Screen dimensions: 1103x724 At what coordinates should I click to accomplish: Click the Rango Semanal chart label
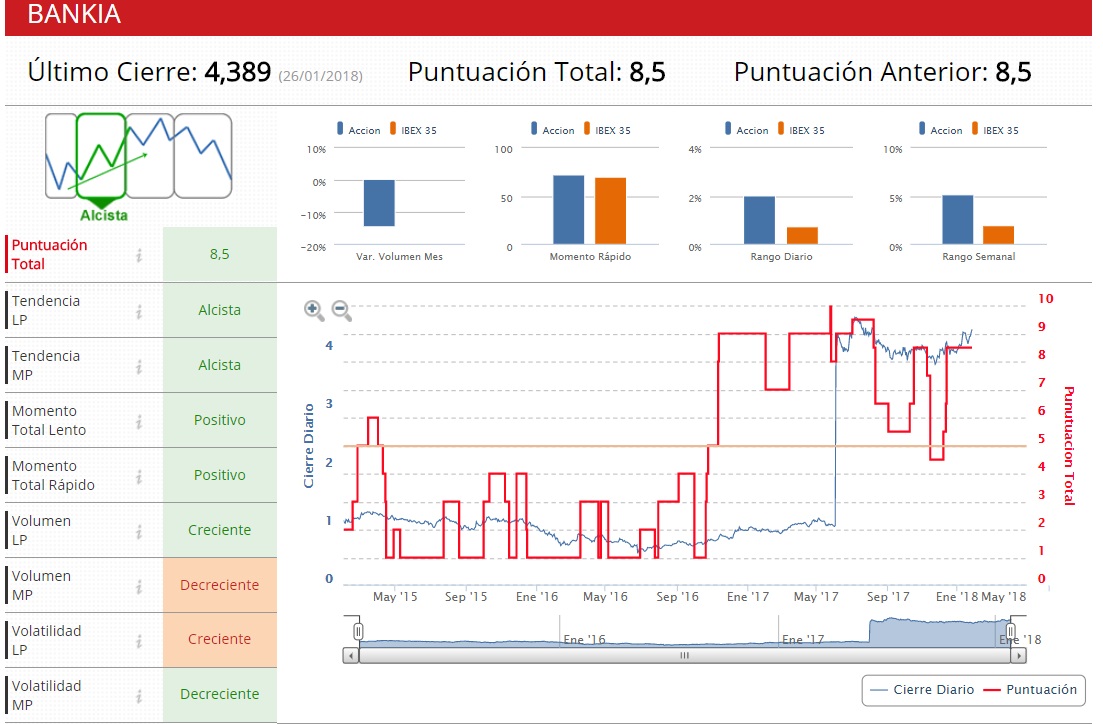[978, 257]
